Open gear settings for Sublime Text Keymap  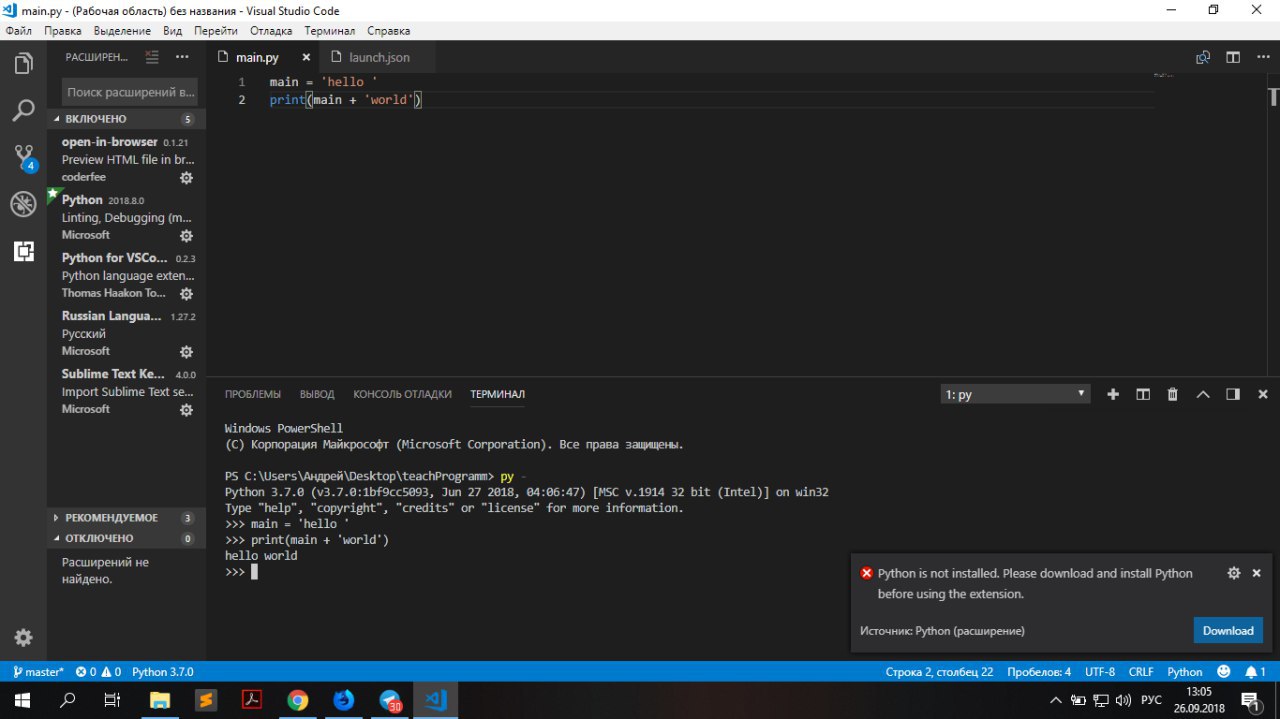click(x=186, y=410)
